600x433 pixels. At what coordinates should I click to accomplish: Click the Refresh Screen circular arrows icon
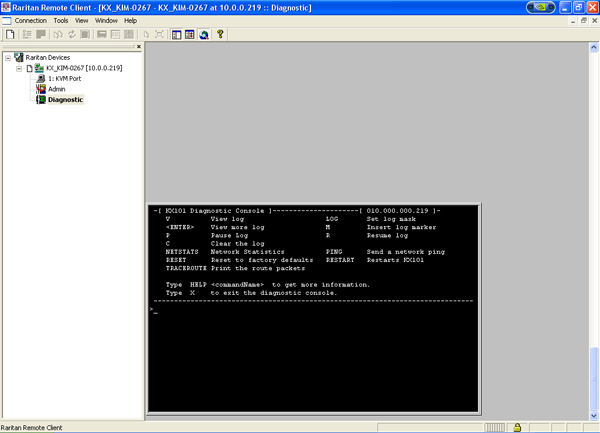coord(72,34)
